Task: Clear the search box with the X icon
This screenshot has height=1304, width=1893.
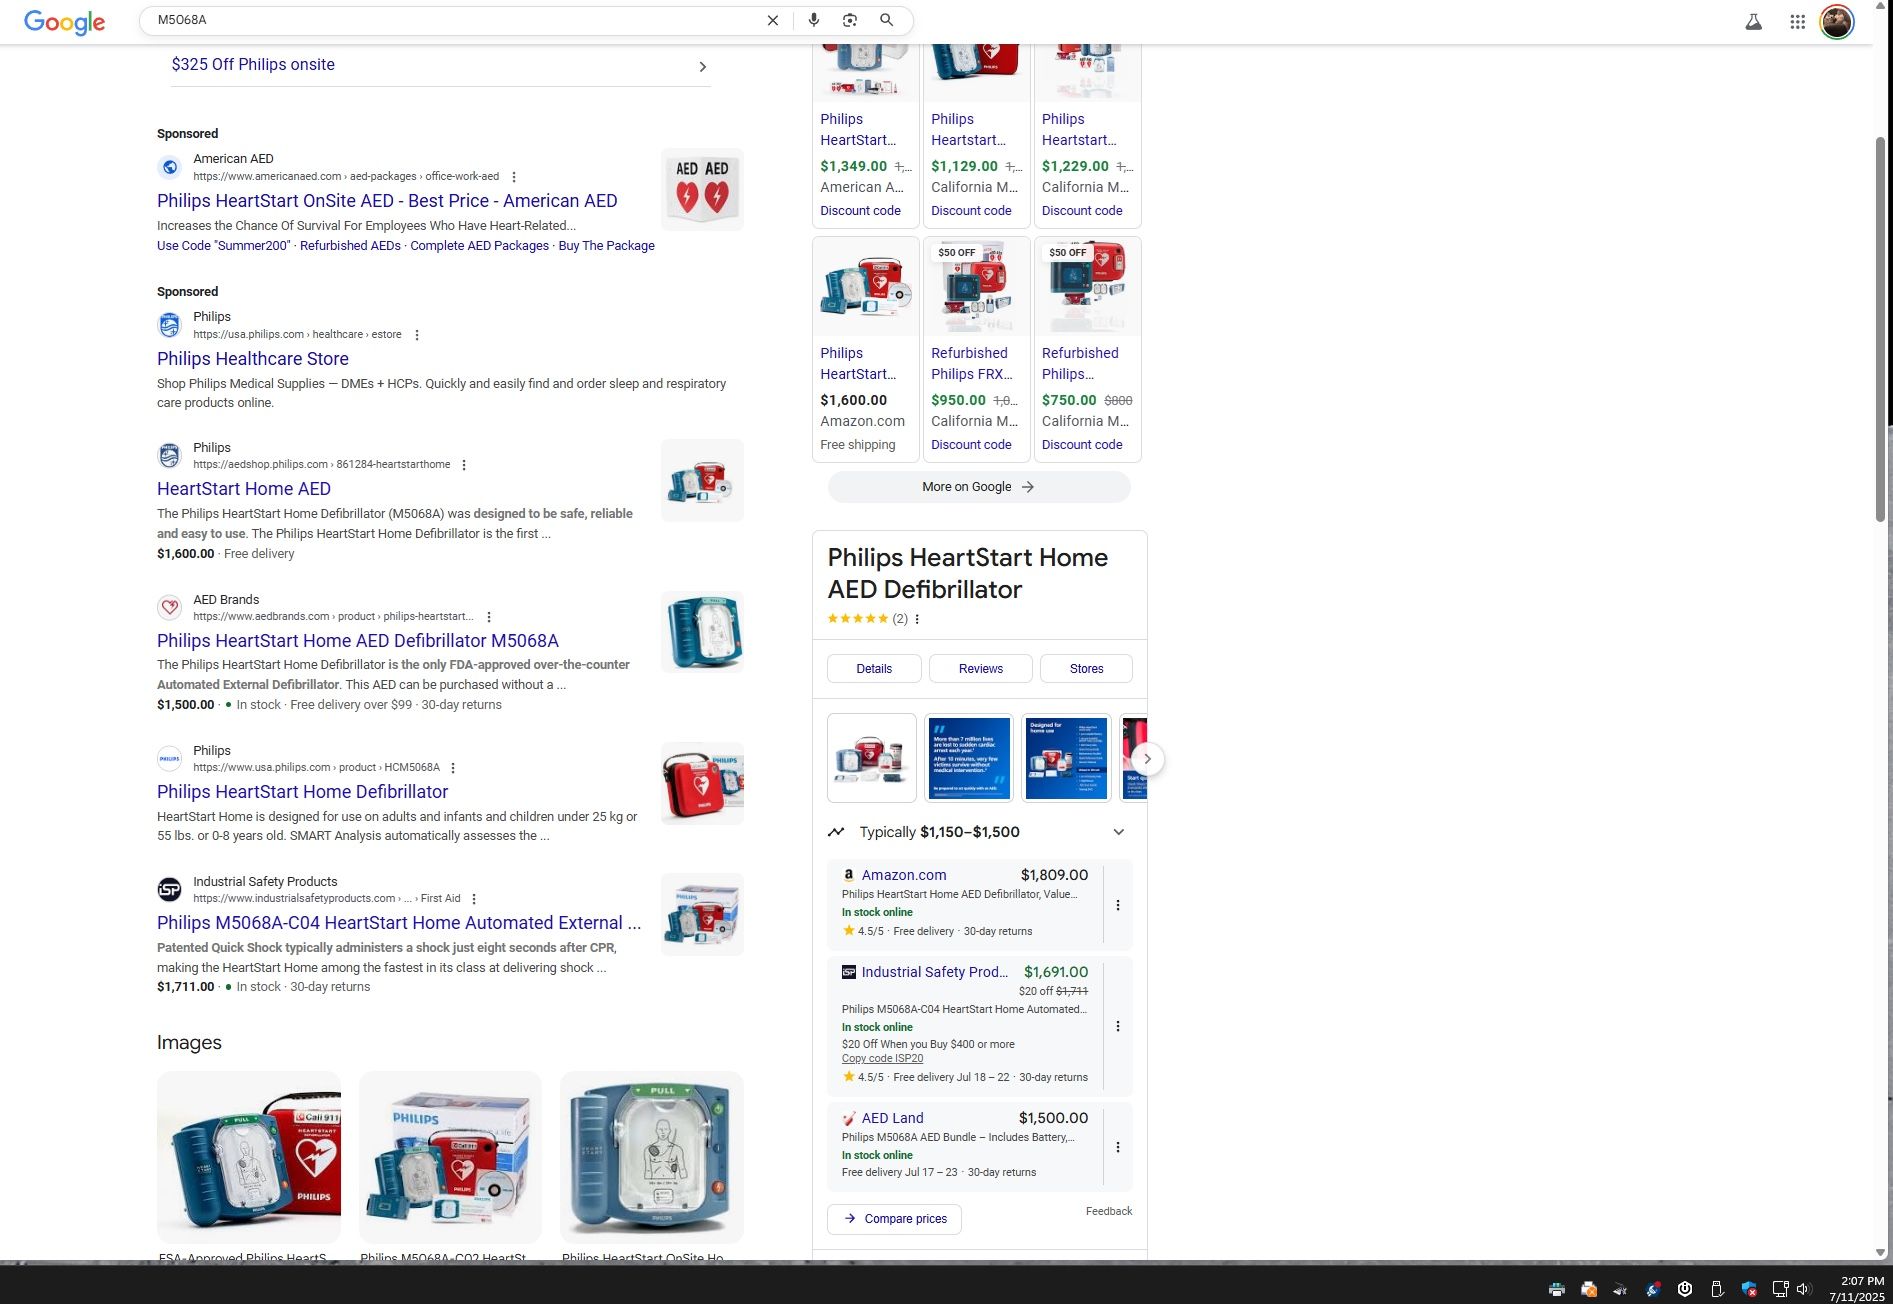Action: [772, 20]
